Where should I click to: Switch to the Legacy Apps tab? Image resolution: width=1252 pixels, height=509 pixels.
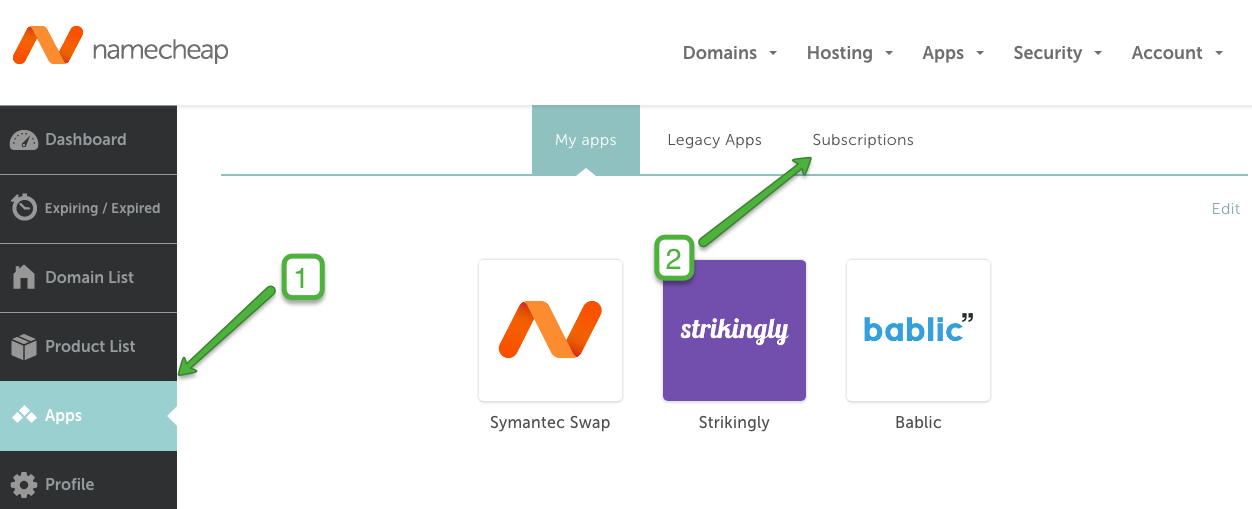[x=715, y=140]
